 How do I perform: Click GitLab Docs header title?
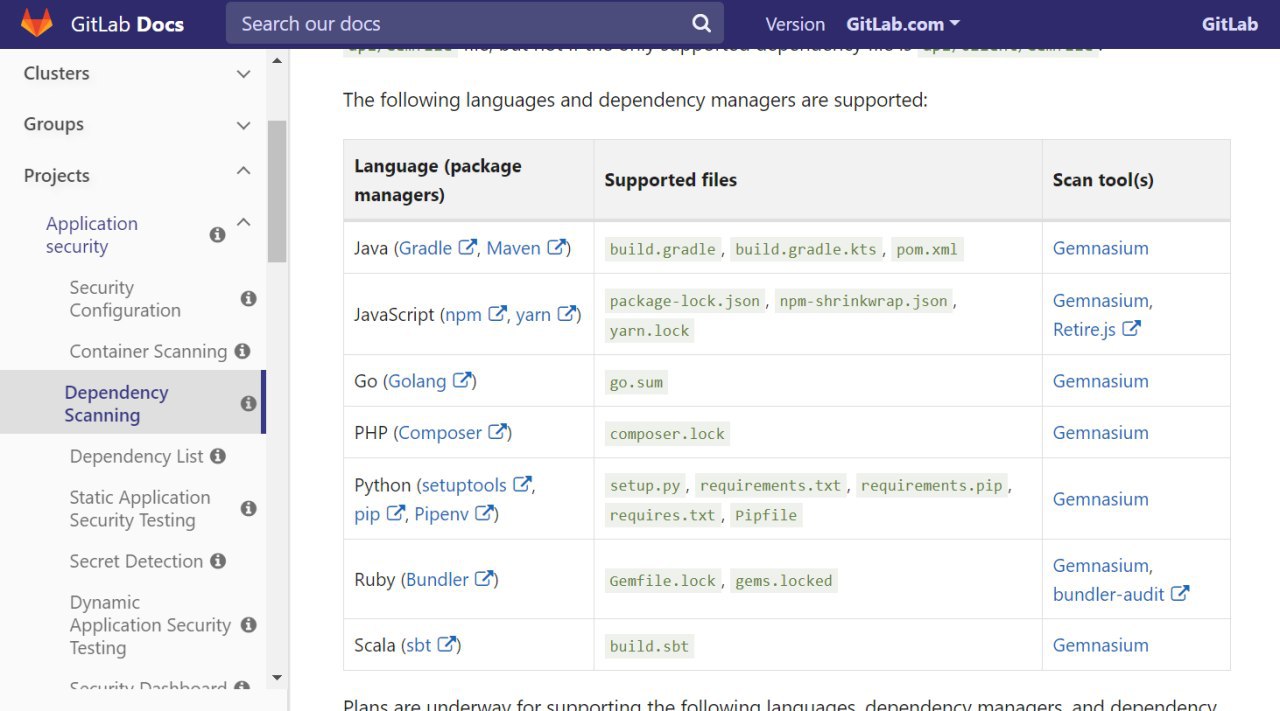(127, 24)
